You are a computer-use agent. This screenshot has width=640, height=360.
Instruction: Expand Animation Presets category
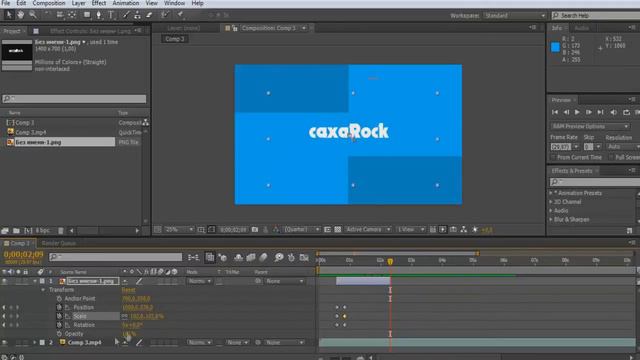(x=551, y=193)
